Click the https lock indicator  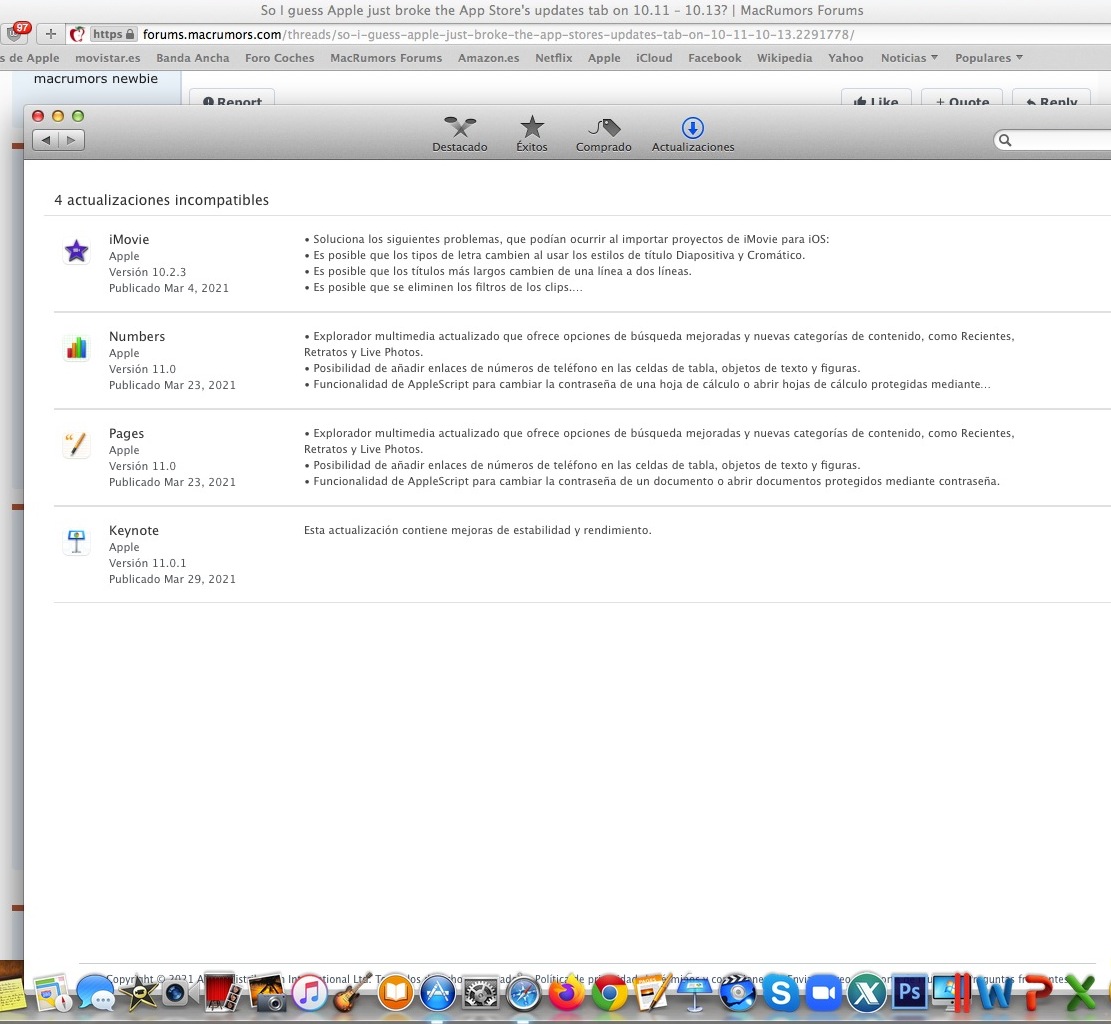point(113,34)
